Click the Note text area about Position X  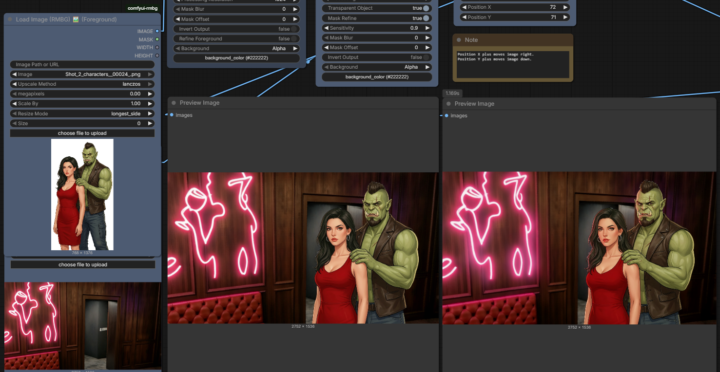coord(513,64)
